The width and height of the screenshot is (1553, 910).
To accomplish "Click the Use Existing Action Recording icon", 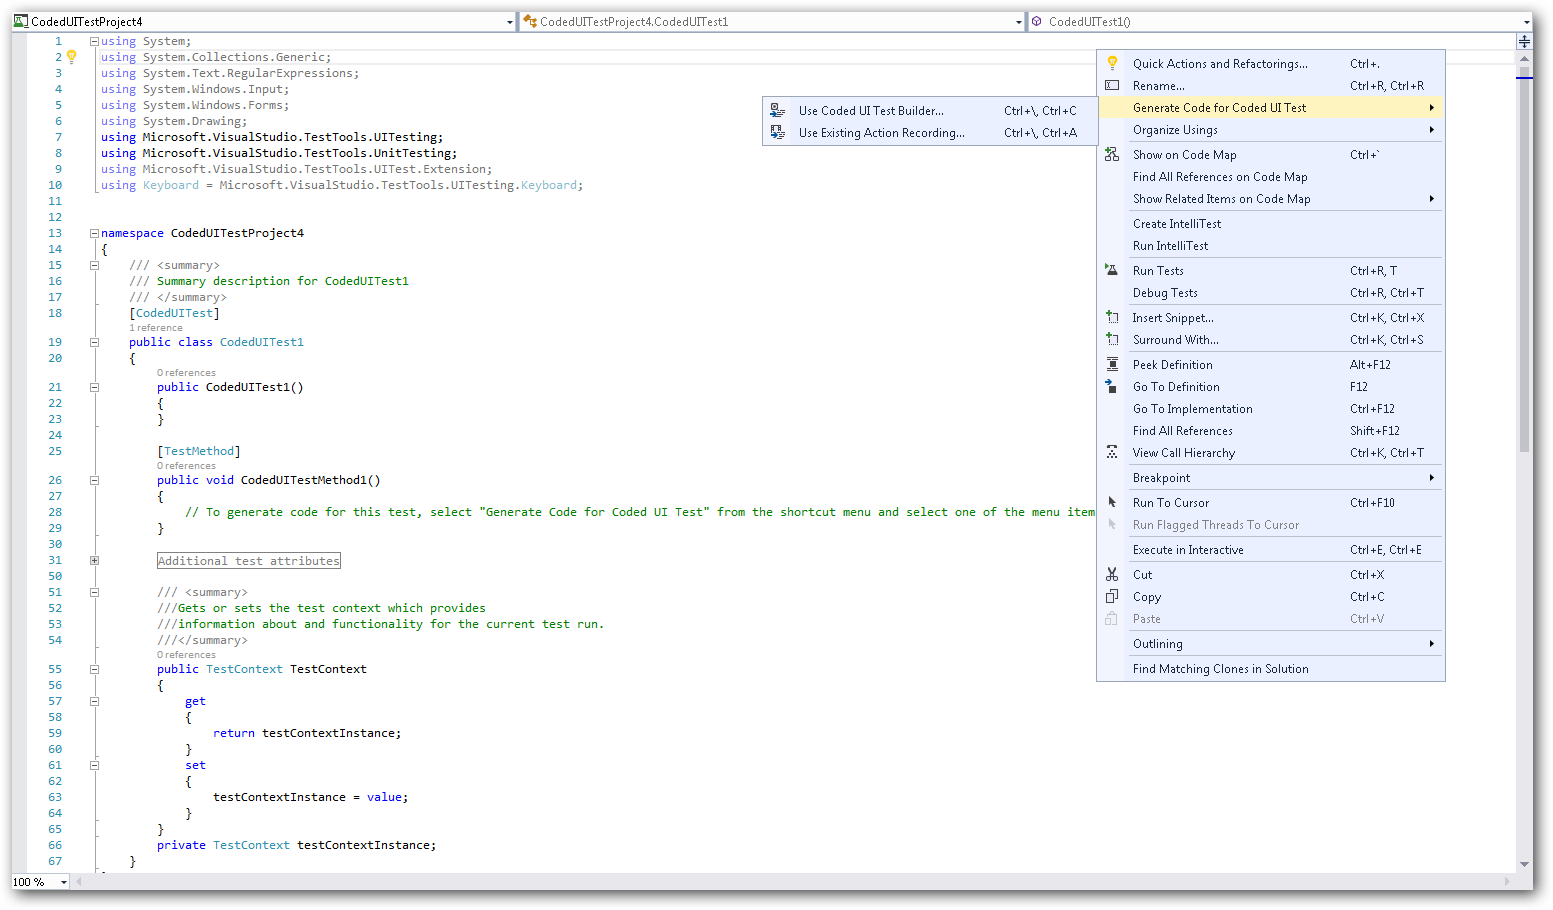I will [778, 132].
